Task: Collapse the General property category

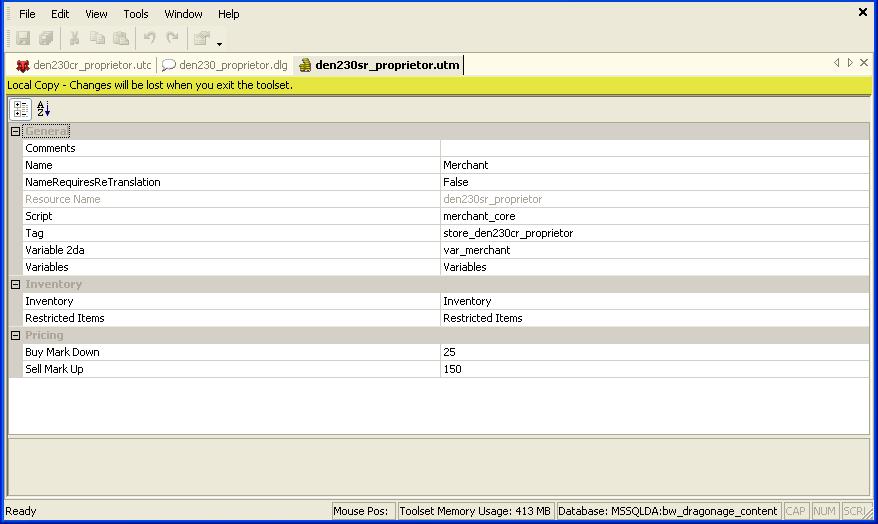Action: [x=15, y=132]
